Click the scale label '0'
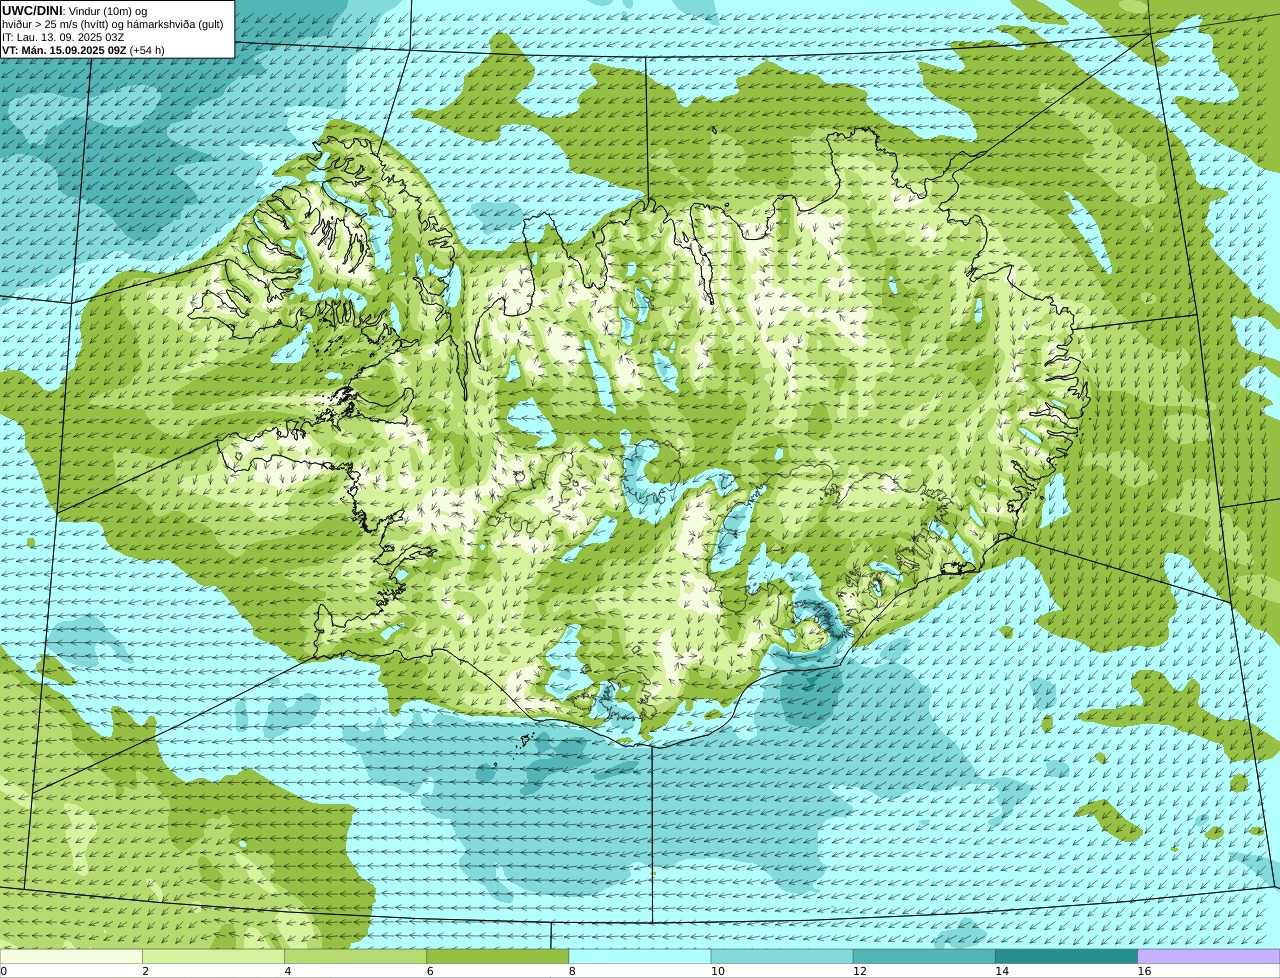This screenshot has width=1280, height=978. pyautogui.click(x=4, y=971)
